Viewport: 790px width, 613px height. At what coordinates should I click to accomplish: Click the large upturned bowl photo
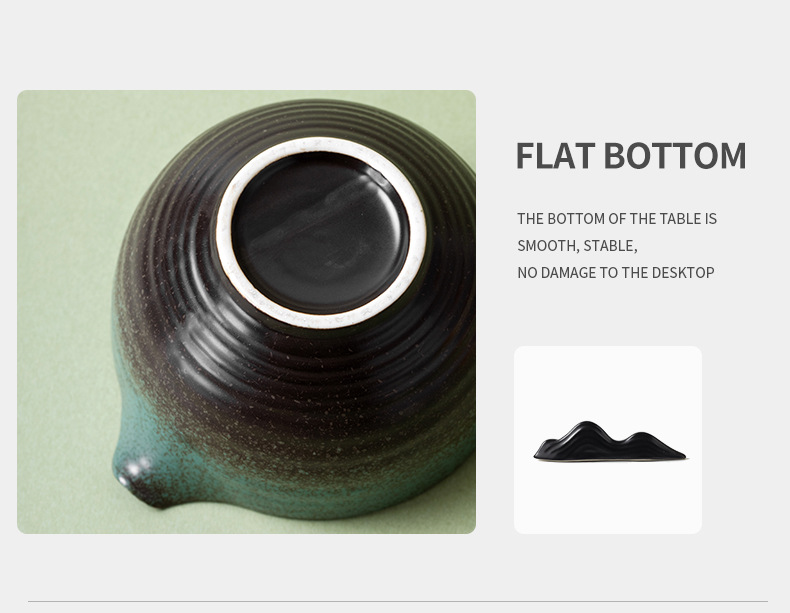pos(246,312)
